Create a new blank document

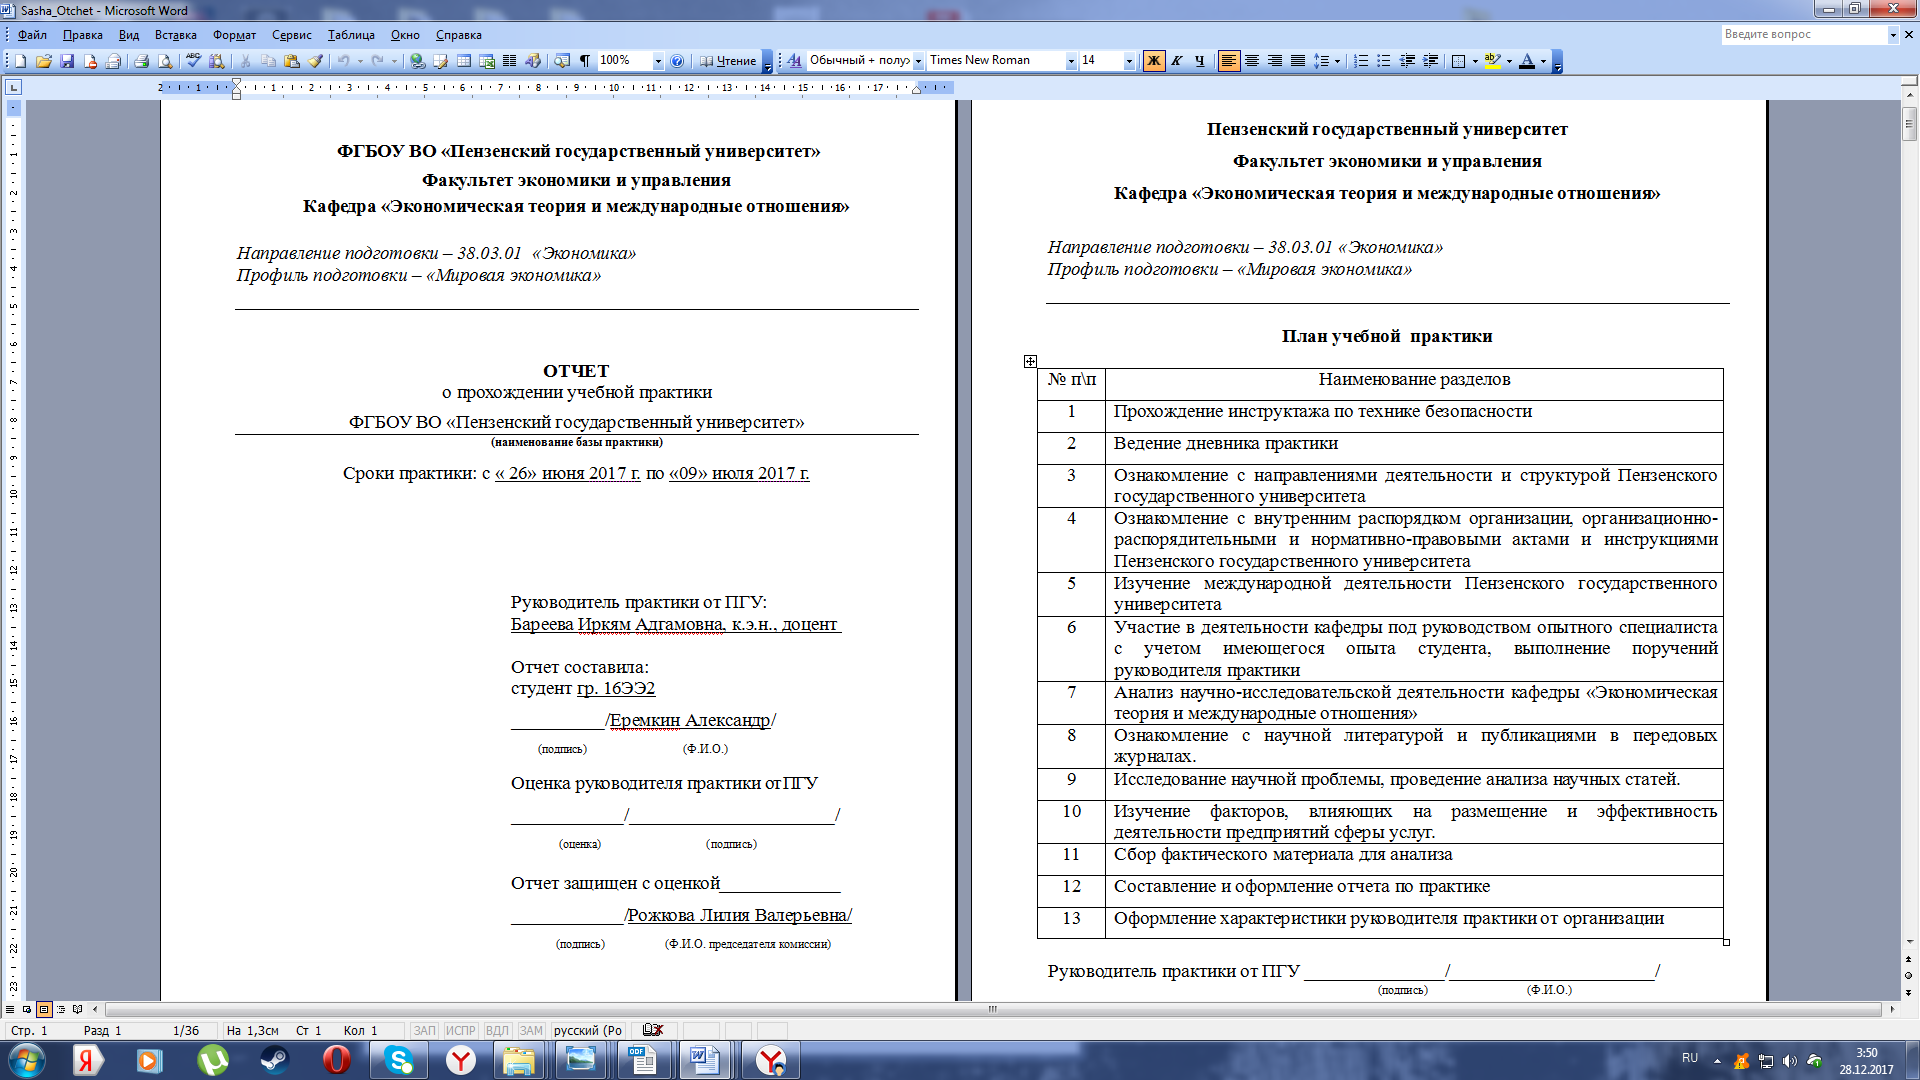20,61
